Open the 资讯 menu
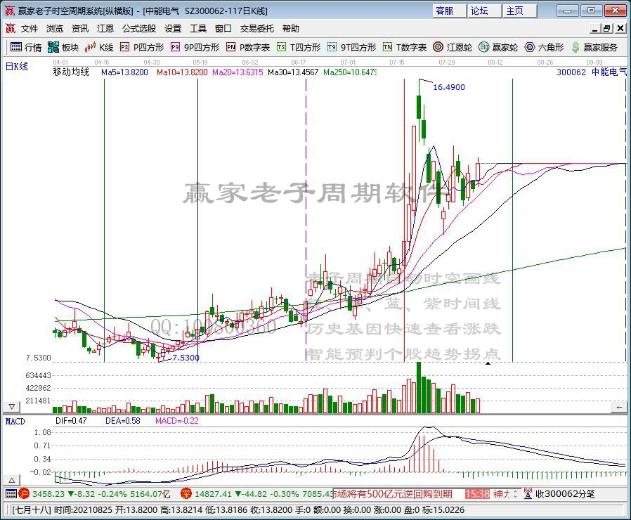The width and height of the screenshot is (631, 520). tap(80, 28)
